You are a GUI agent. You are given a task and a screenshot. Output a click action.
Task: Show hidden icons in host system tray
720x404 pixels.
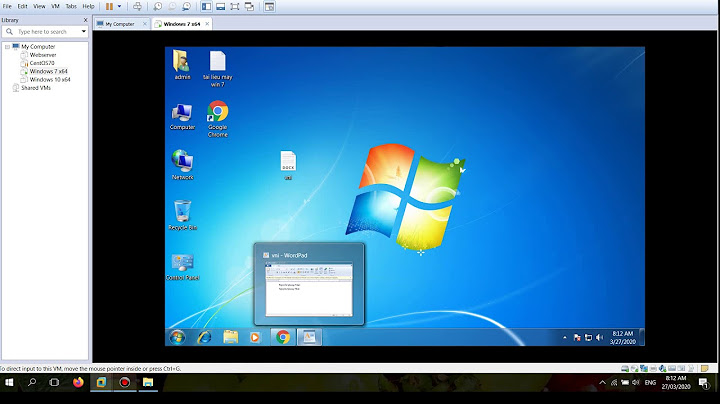pyautogui.click(x=602, y=382)
